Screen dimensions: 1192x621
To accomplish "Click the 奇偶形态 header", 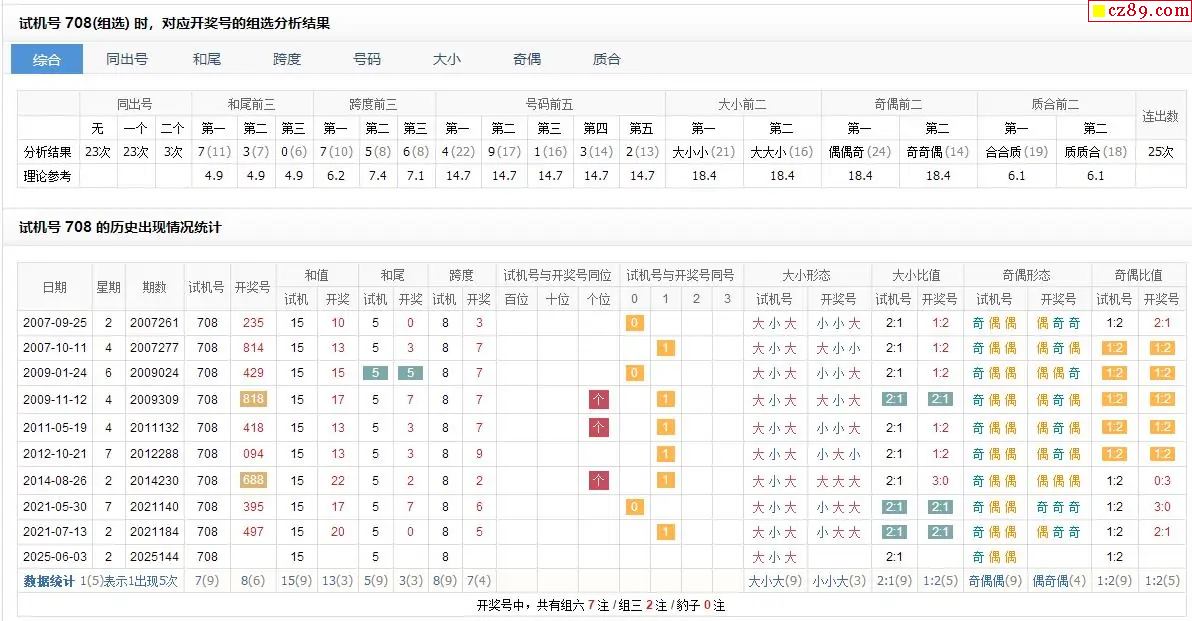I will [x=1027, y=274].
